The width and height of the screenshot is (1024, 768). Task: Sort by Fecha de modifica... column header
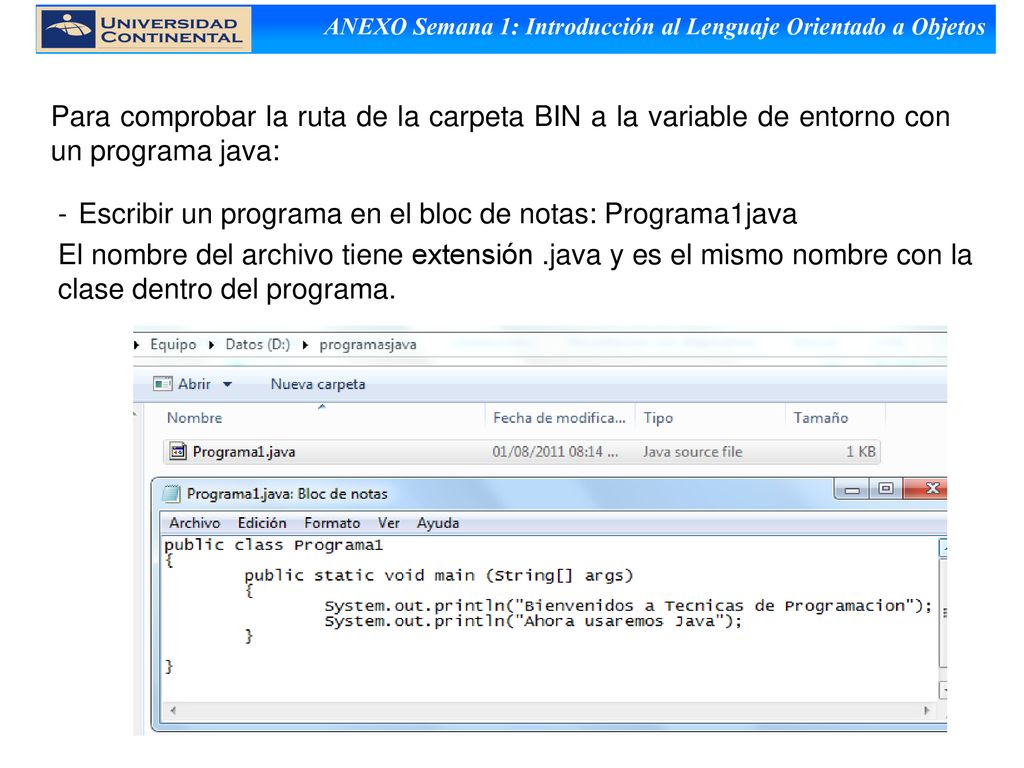560,417
